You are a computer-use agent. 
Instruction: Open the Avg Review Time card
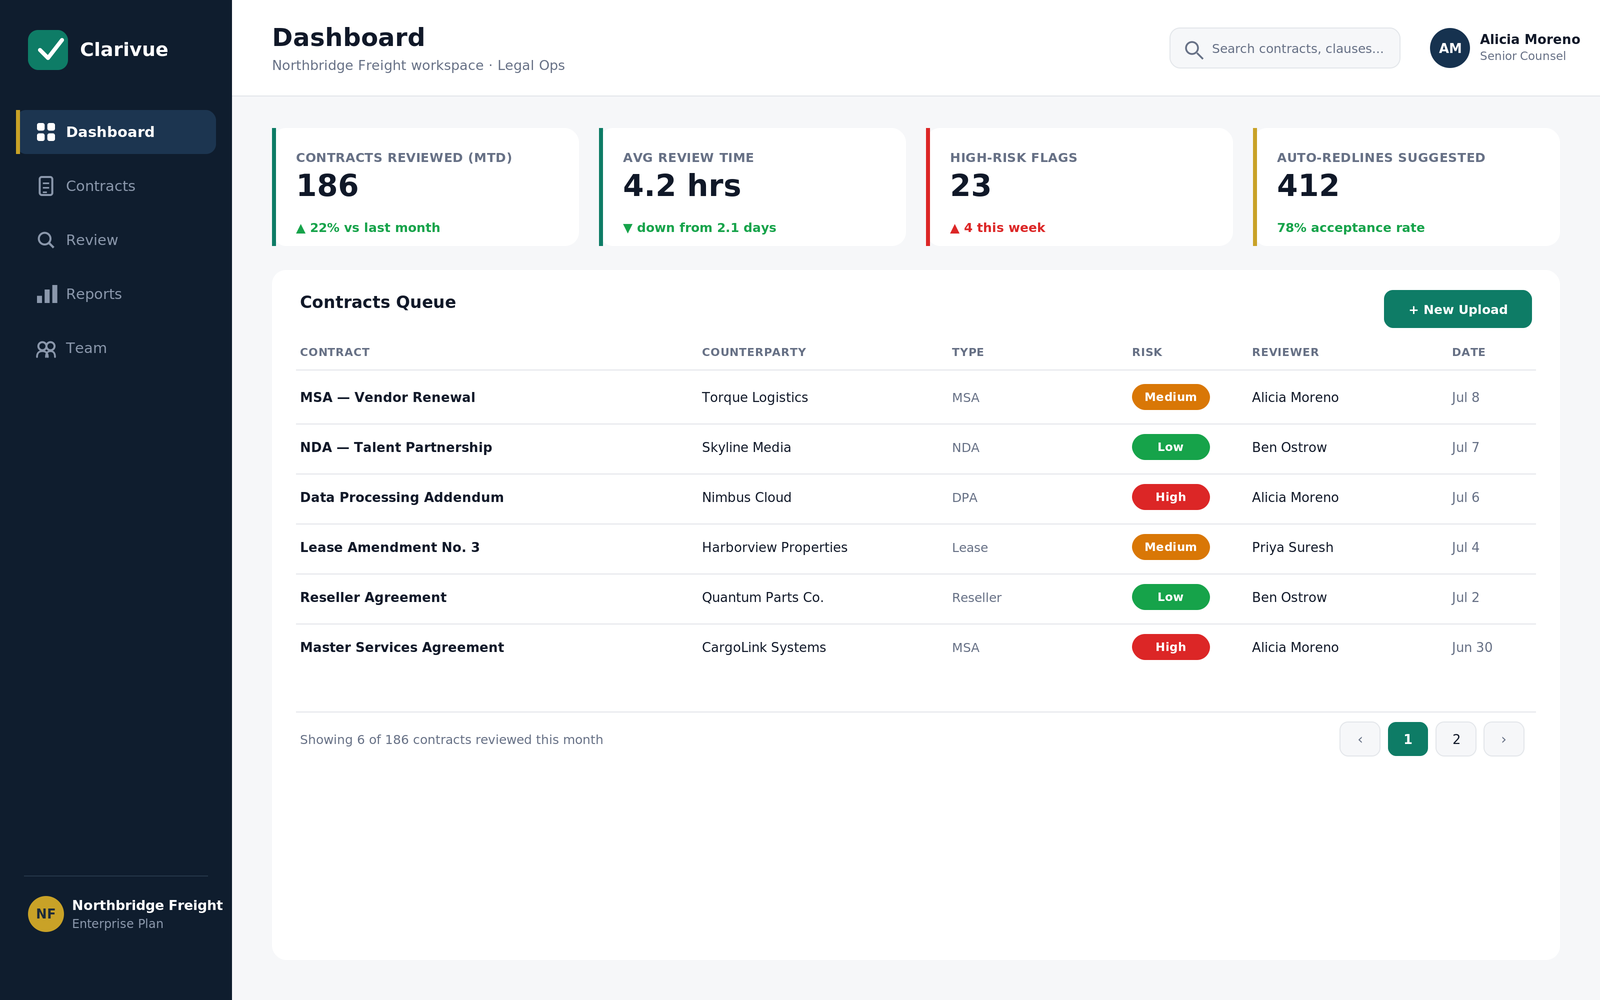[753, 187]
